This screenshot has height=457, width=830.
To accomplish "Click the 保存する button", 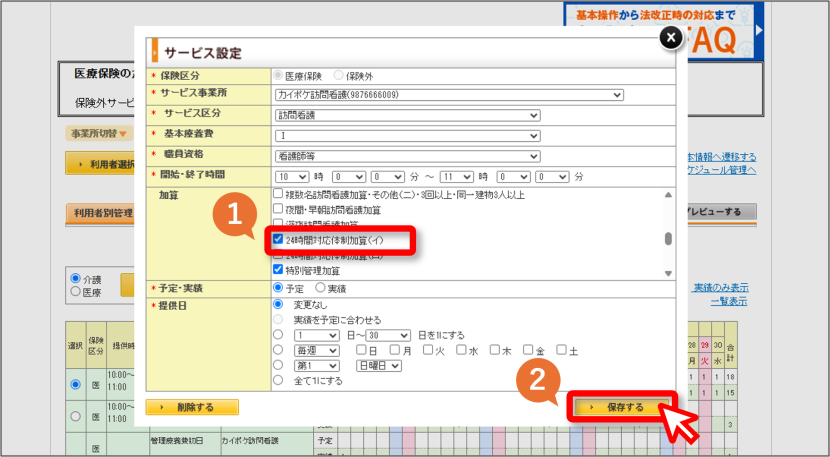I will point(621,407).
